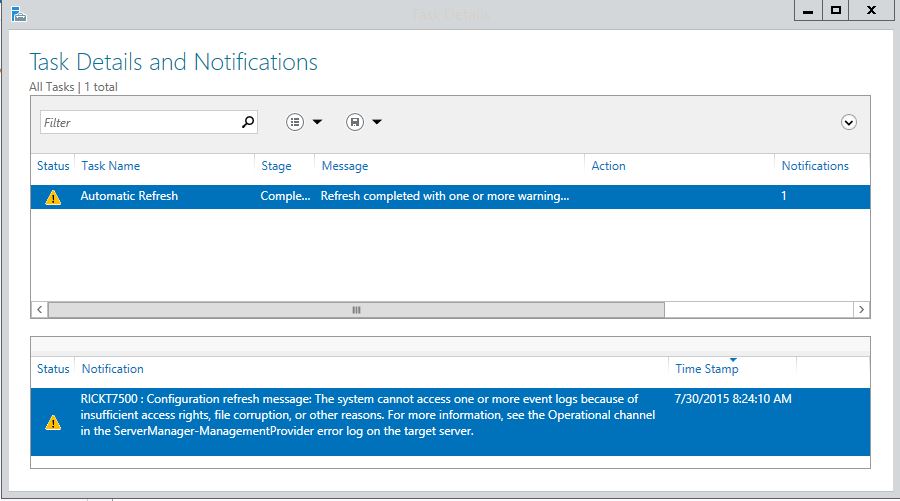Sort by Task Name column header

coord(111,166)
